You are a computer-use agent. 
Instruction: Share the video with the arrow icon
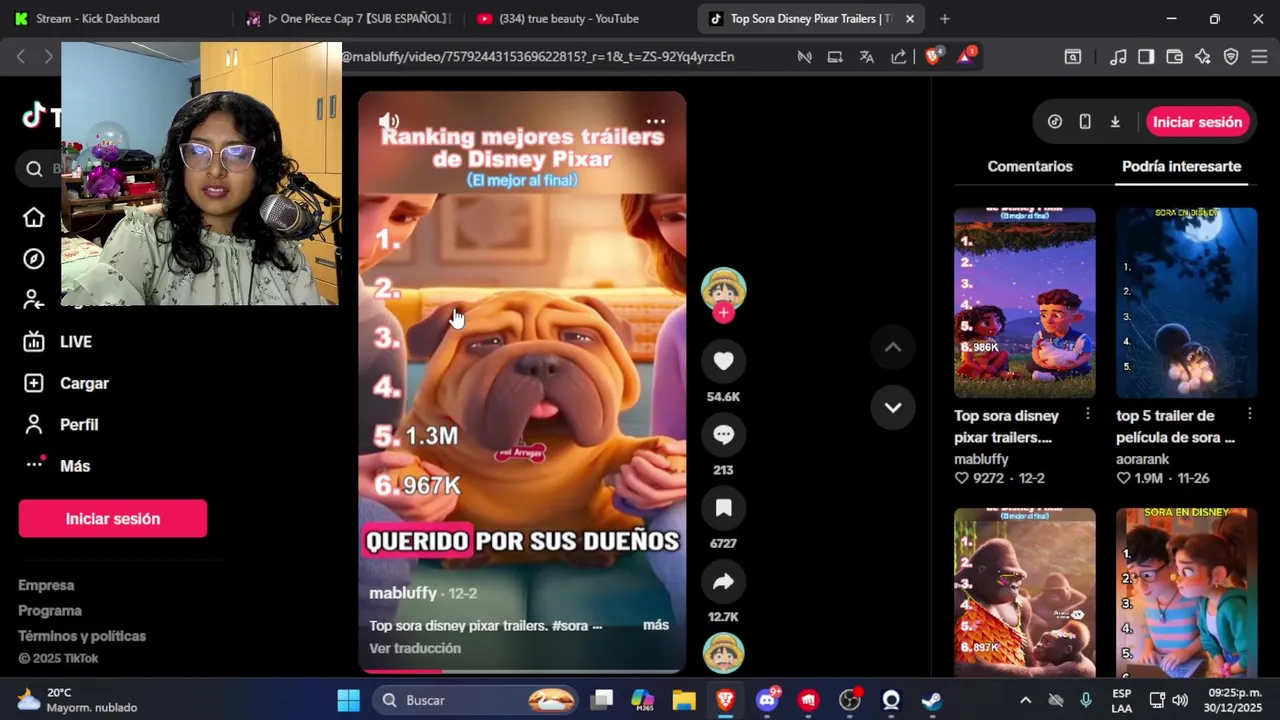click(x=723, y=581)
